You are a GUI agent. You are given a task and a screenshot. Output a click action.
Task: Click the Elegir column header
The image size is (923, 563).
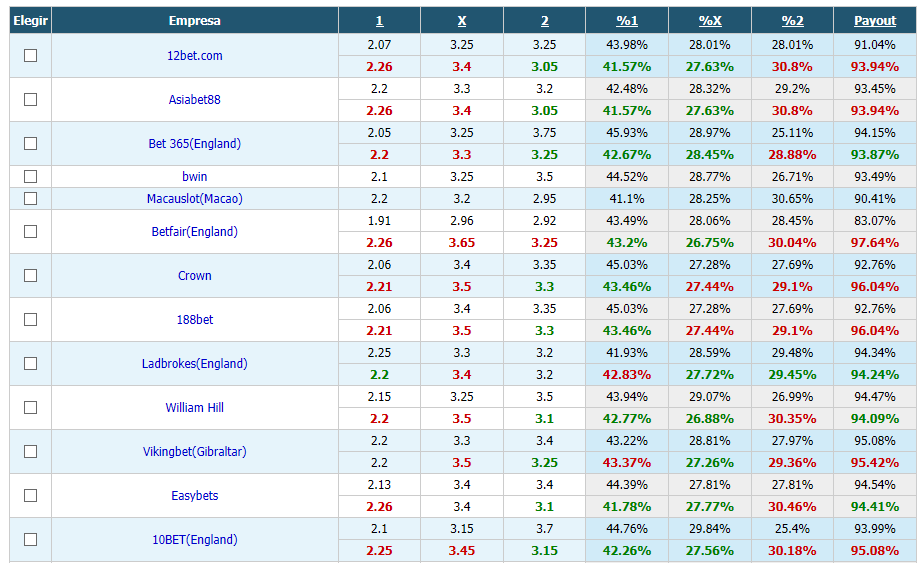pos(30,21)
